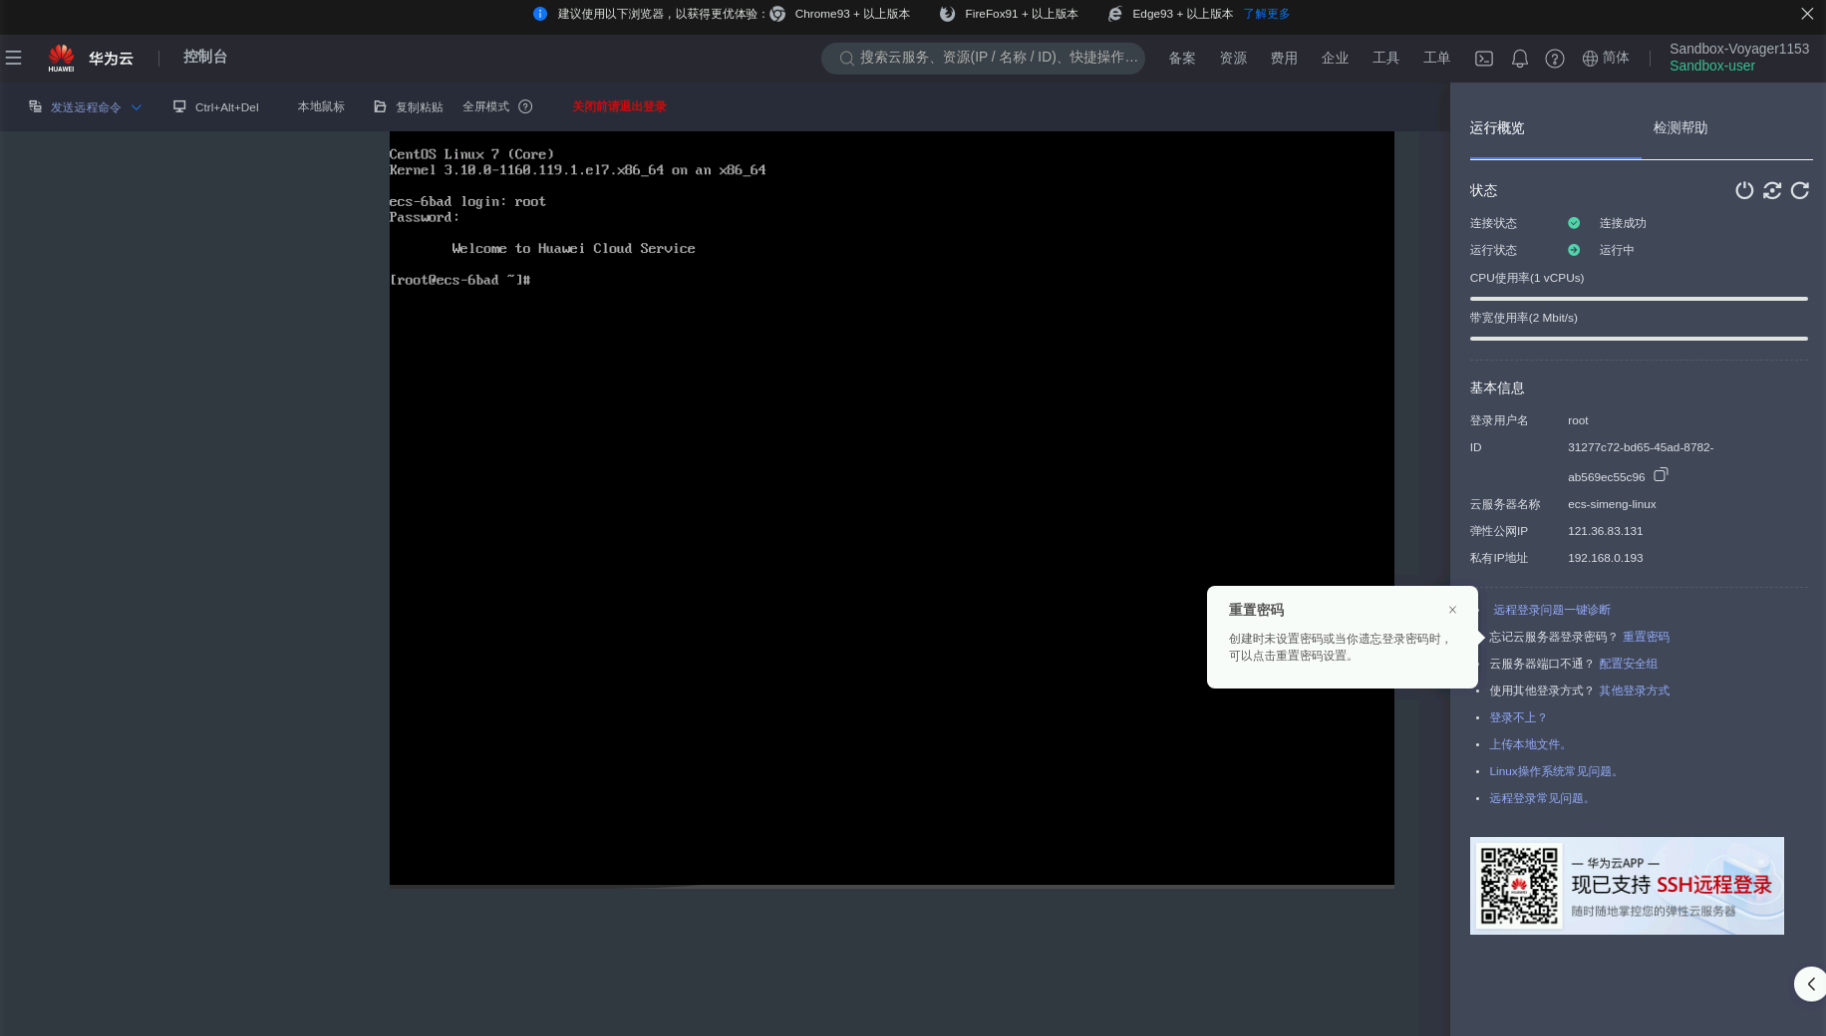Collapse the right side panel with chevron
Image resolution: width=1826 pixels, height=1036 pixels.
(1810, 984)
